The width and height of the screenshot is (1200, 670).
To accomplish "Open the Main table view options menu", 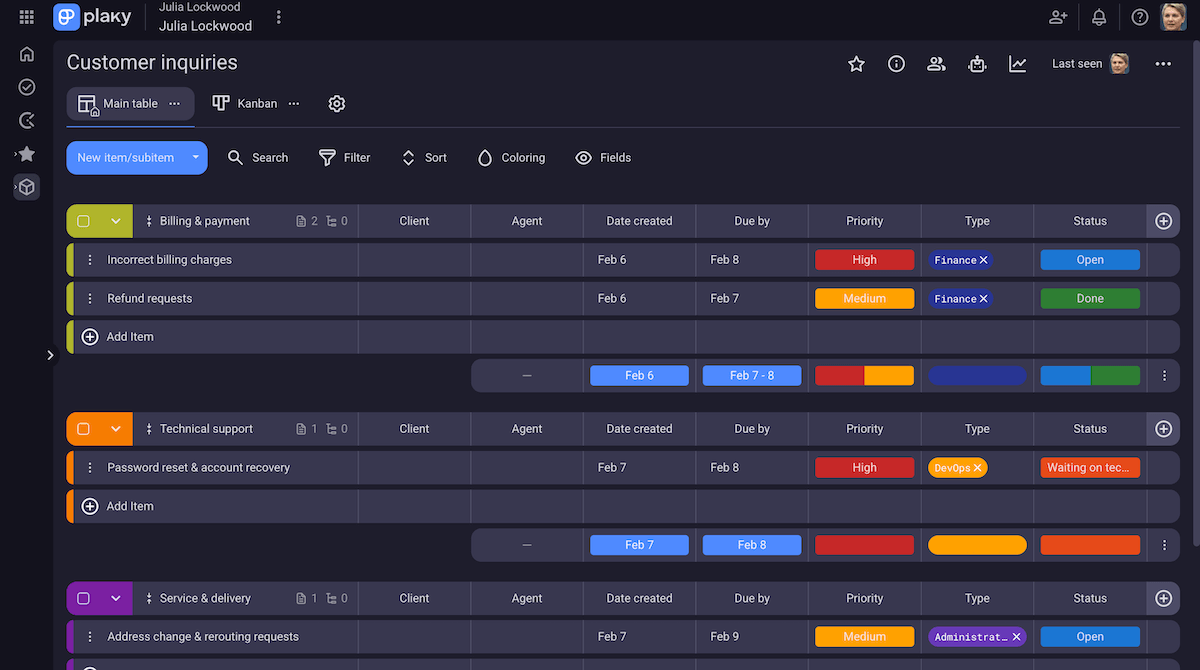I will point(174,103).
